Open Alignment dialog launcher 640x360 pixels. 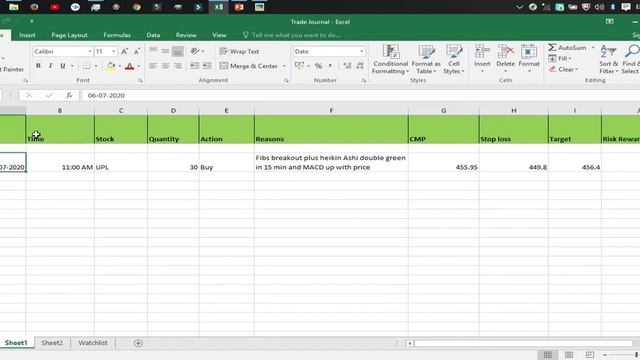coord(286,80)
